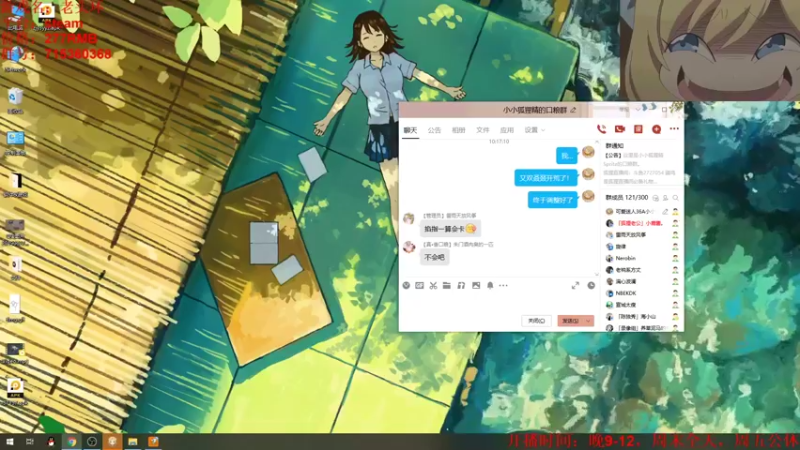Select the Recycle Bin desktop icon
The image size is (800, 450).
tap(15, 101)
